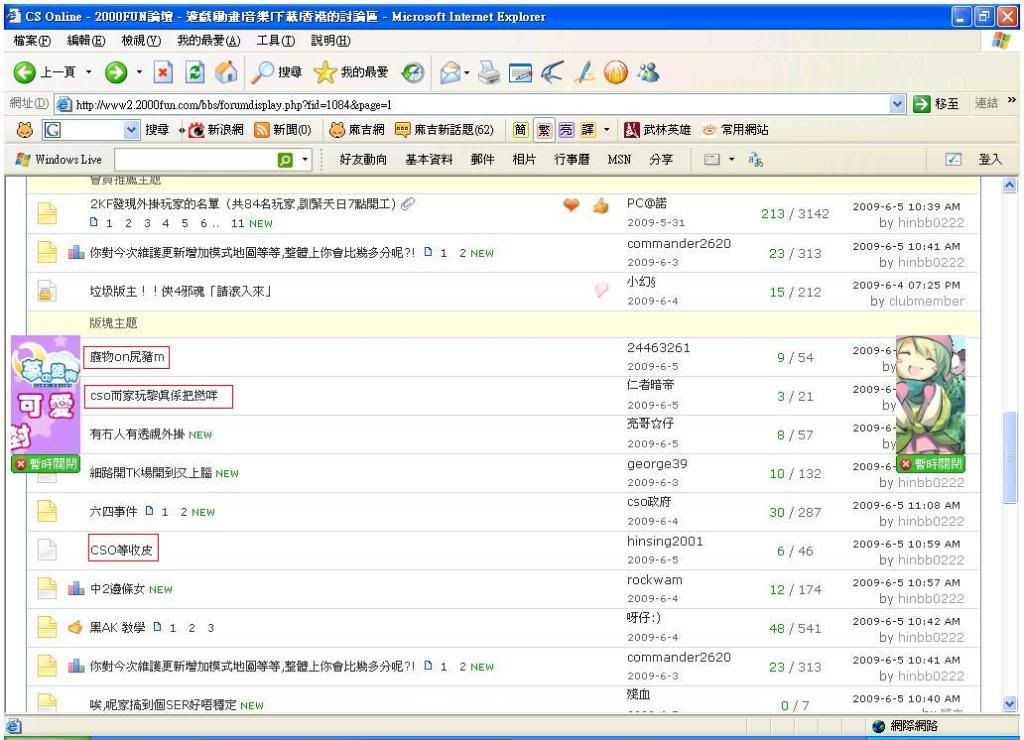Screen dimensions: 1024x740
Task: Toggle the 繁 traditional Chinese button
Action: click(x=544, y=130)
